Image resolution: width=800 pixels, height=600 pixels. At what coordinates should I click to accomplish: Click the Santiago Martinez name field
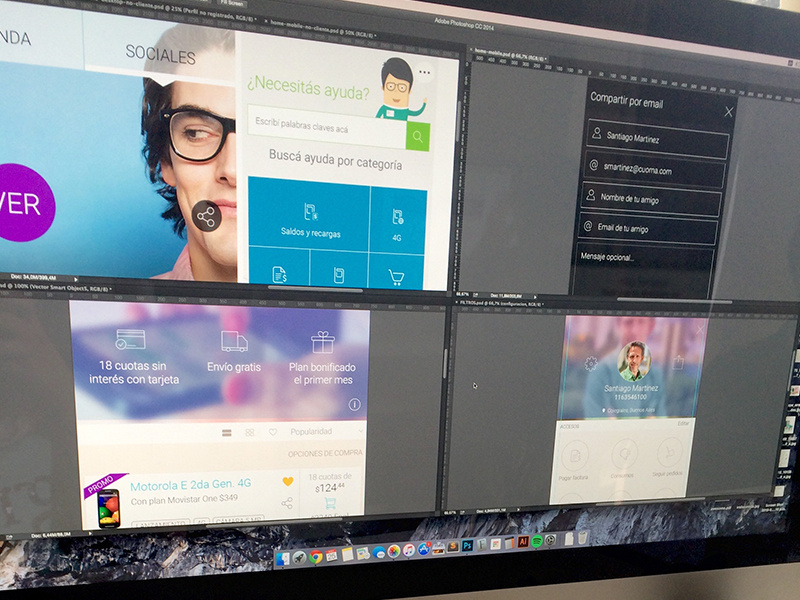[658, 139]
